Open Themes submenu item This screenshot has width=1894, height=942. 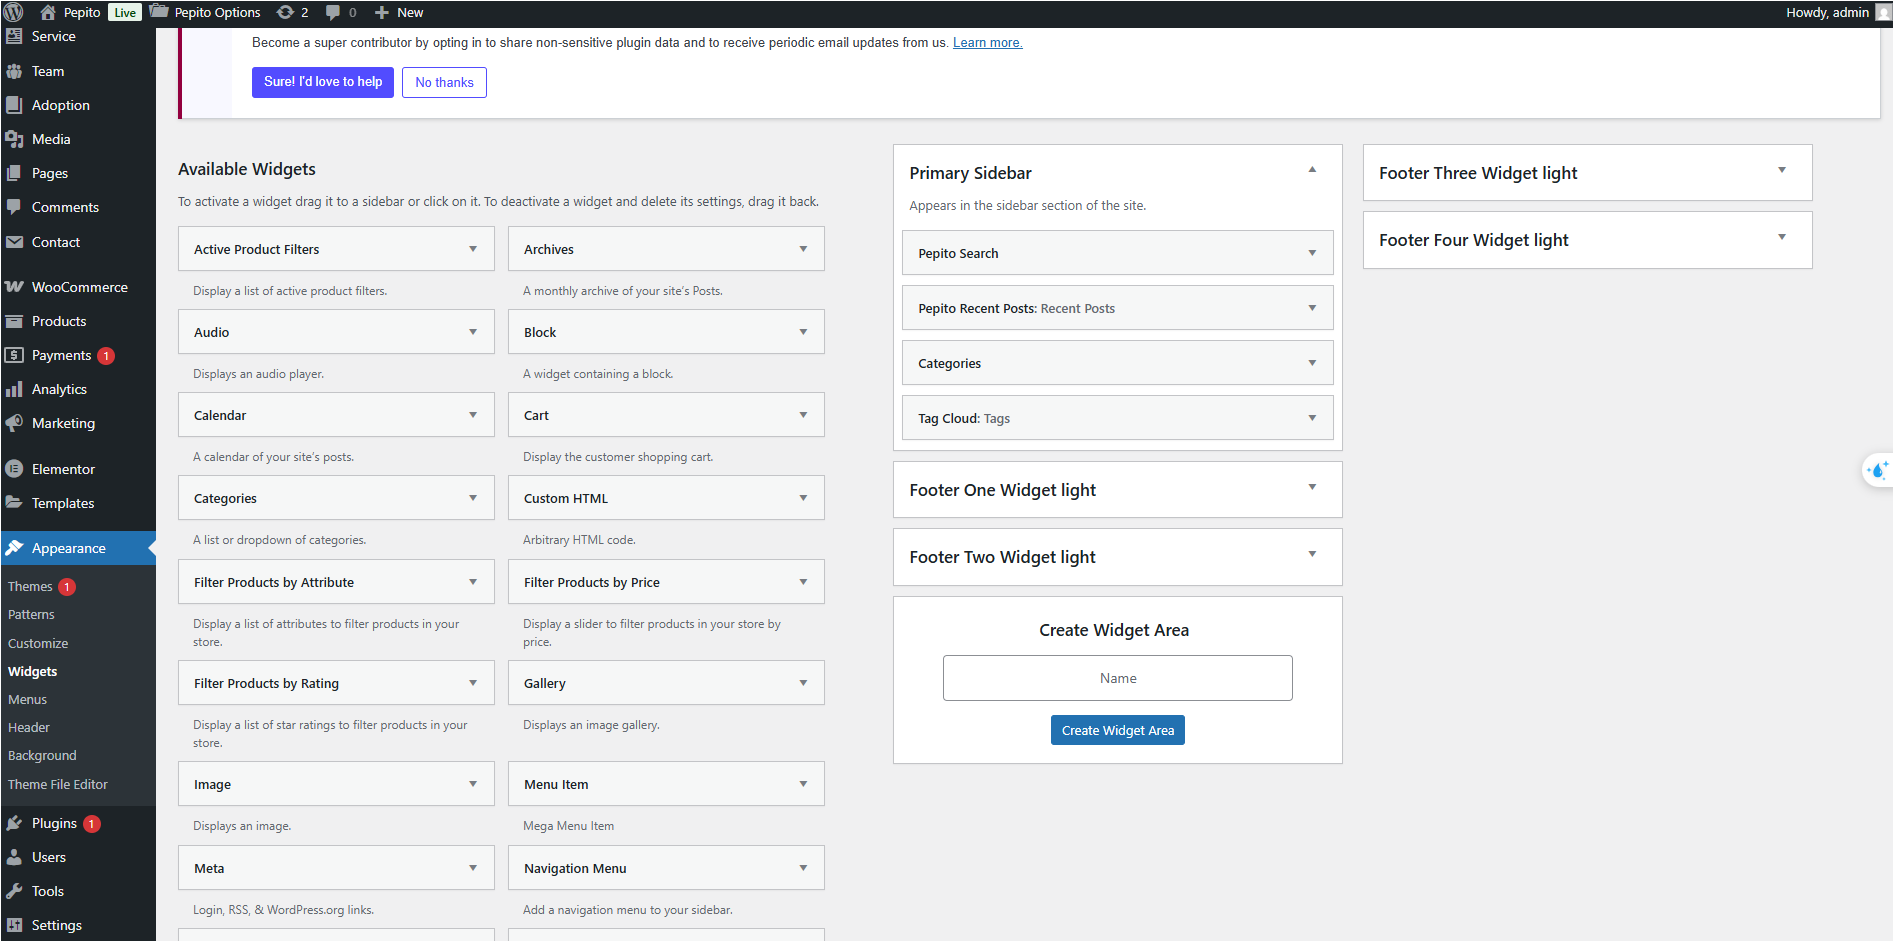point(30,586)
